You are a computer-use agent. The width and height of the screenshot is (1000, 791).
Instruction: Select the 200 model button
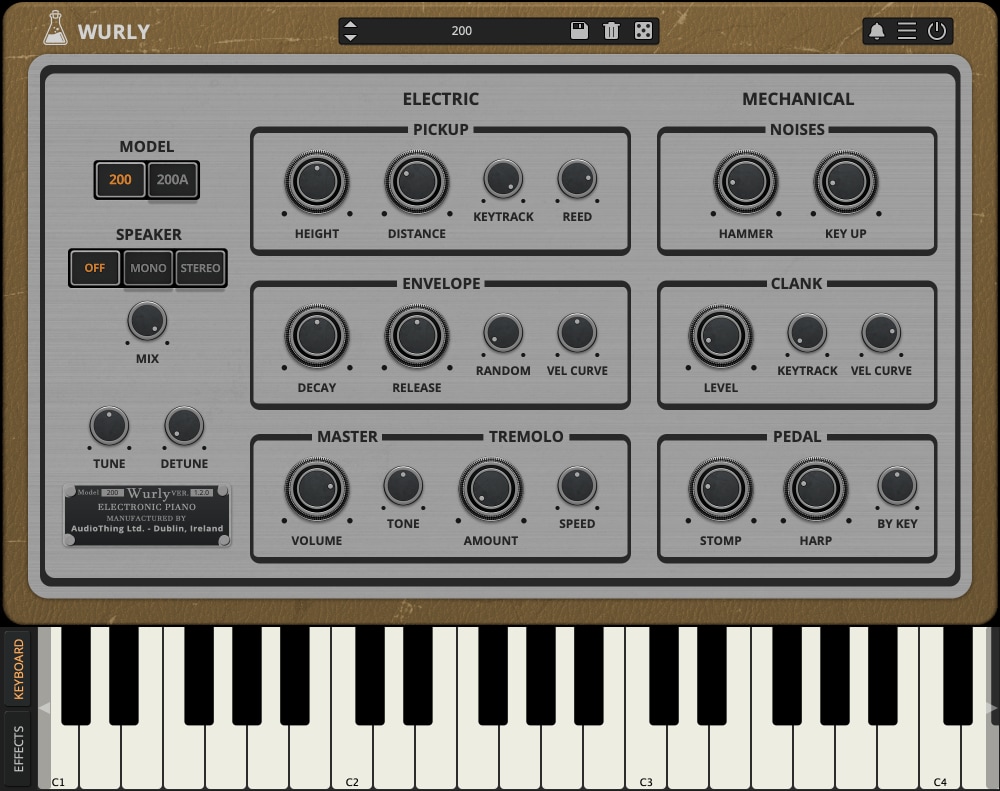tap(120, 180)
